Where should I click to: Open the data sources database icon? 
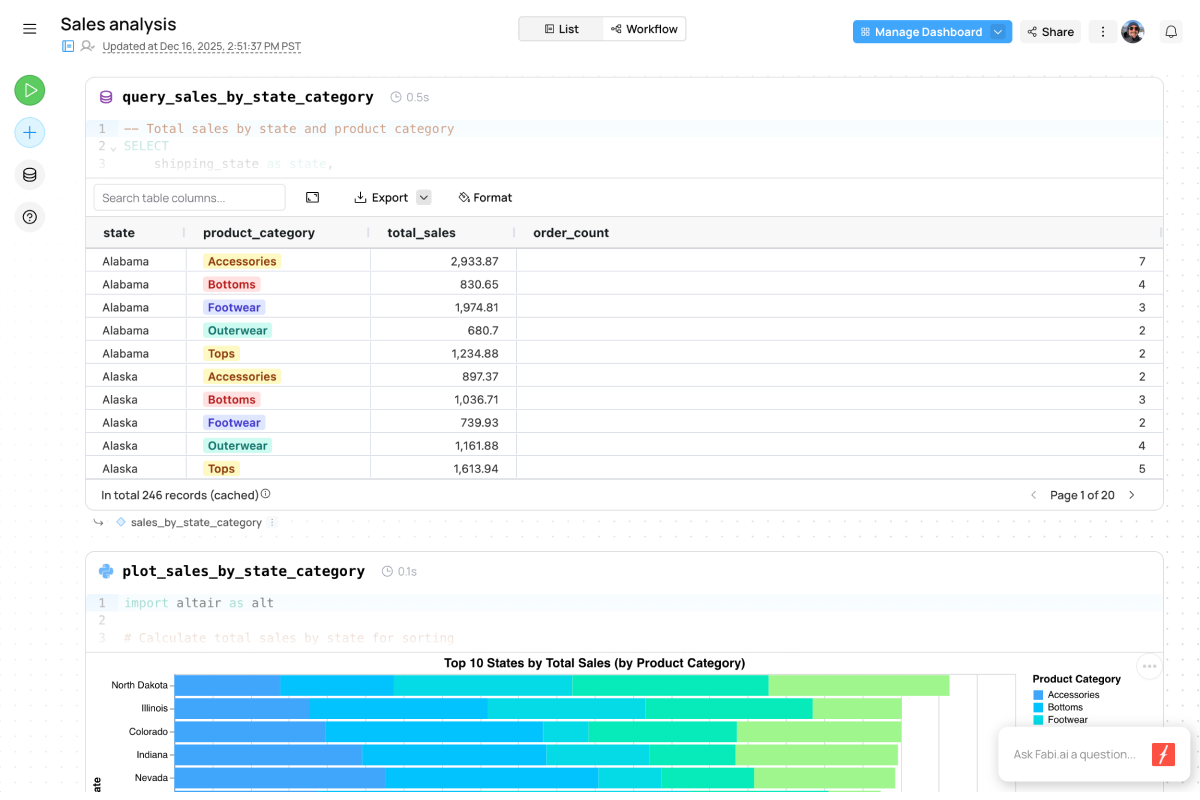tap(30, 175)
